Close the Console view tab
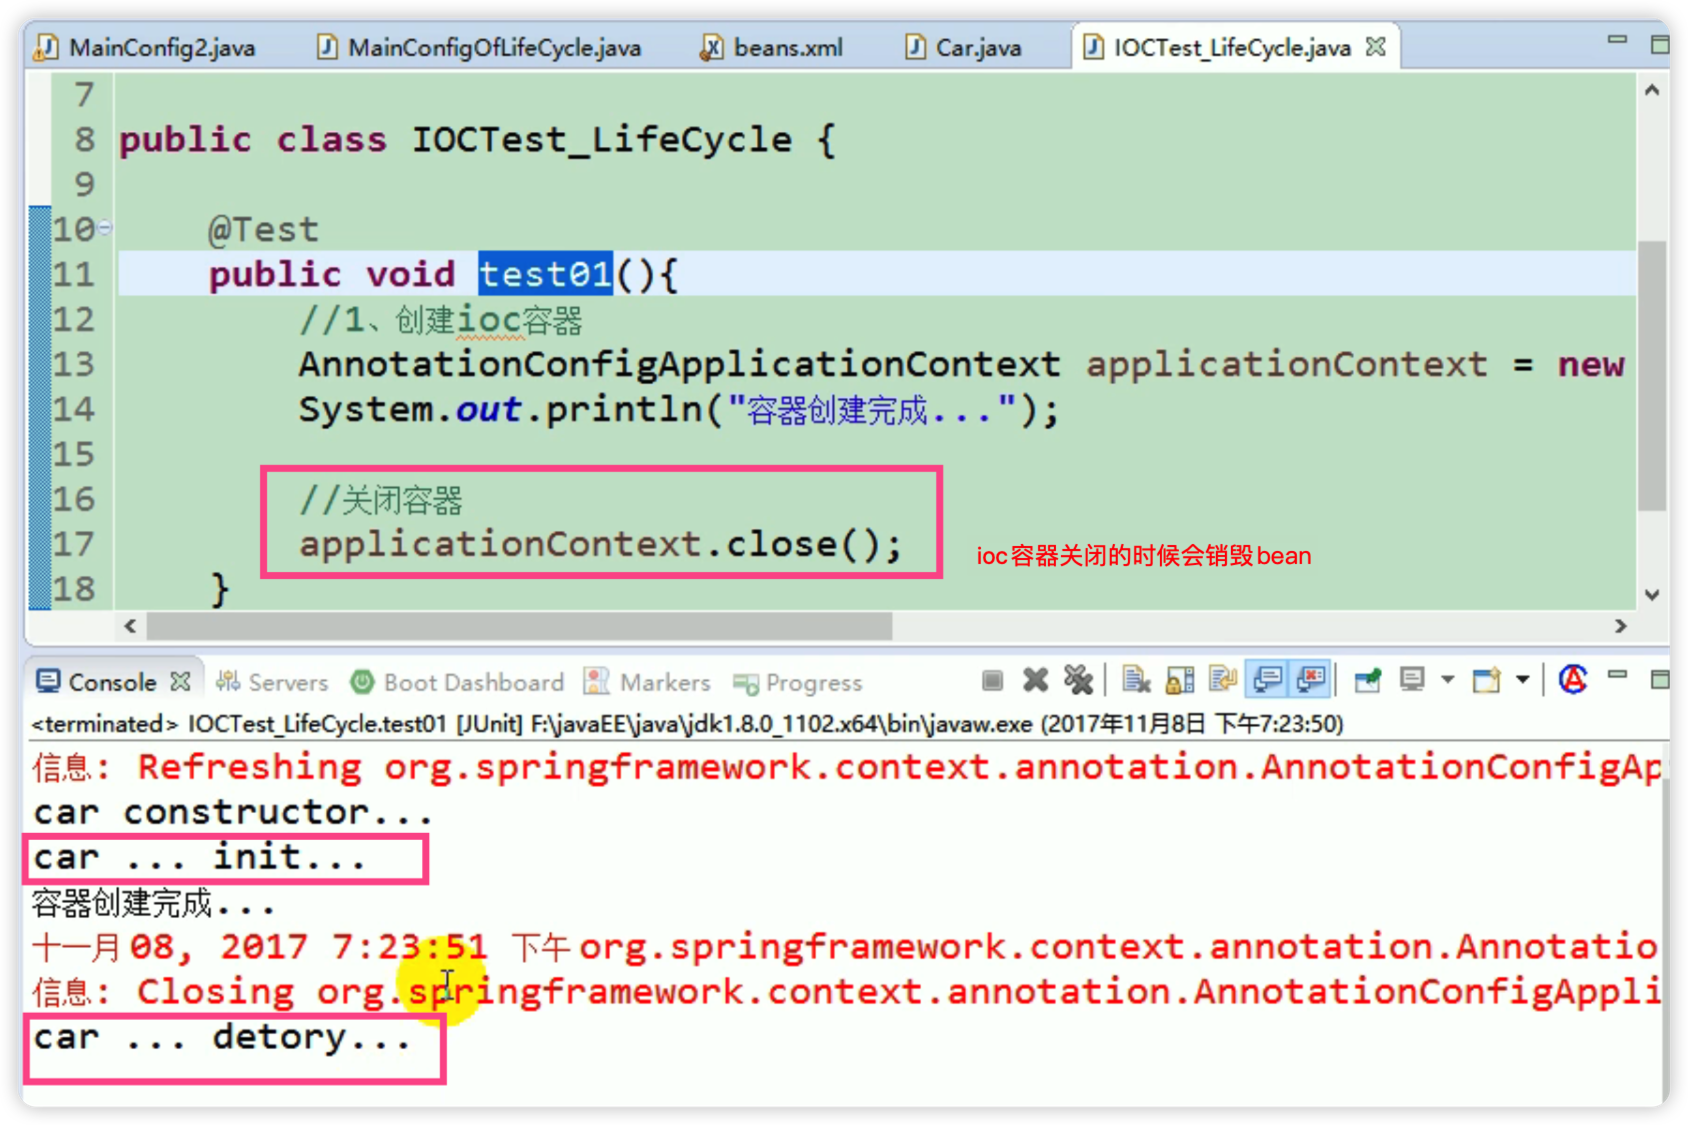The width and height of the screenshot is (1688, 1125). pyautogui.click(x=180, y=681)
